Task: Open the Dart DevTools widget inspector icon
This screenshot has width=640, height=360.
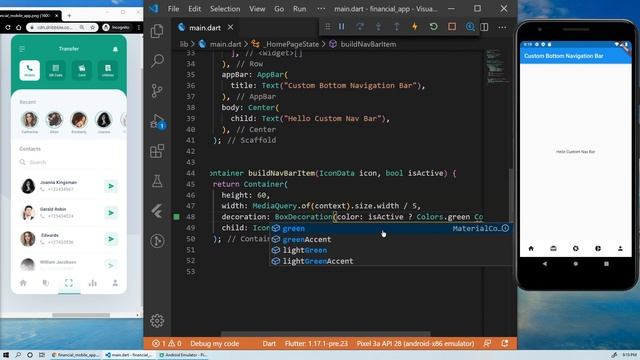Action: pos(470,27)
